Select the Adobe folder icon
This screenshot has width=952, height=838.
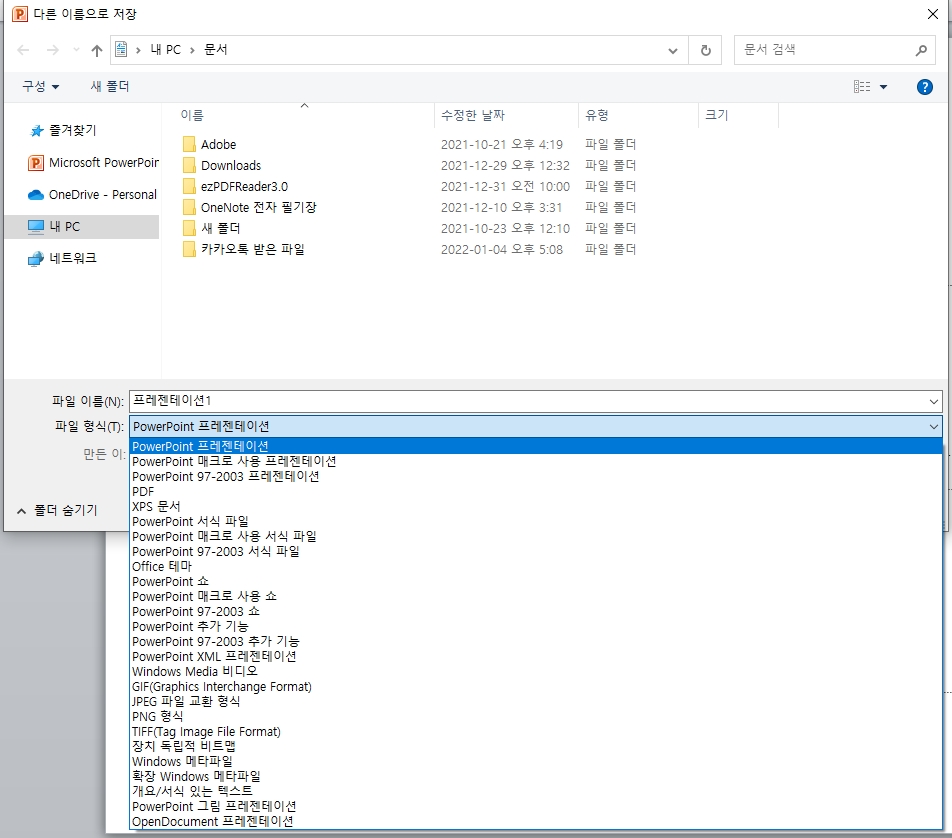point(189,144)
